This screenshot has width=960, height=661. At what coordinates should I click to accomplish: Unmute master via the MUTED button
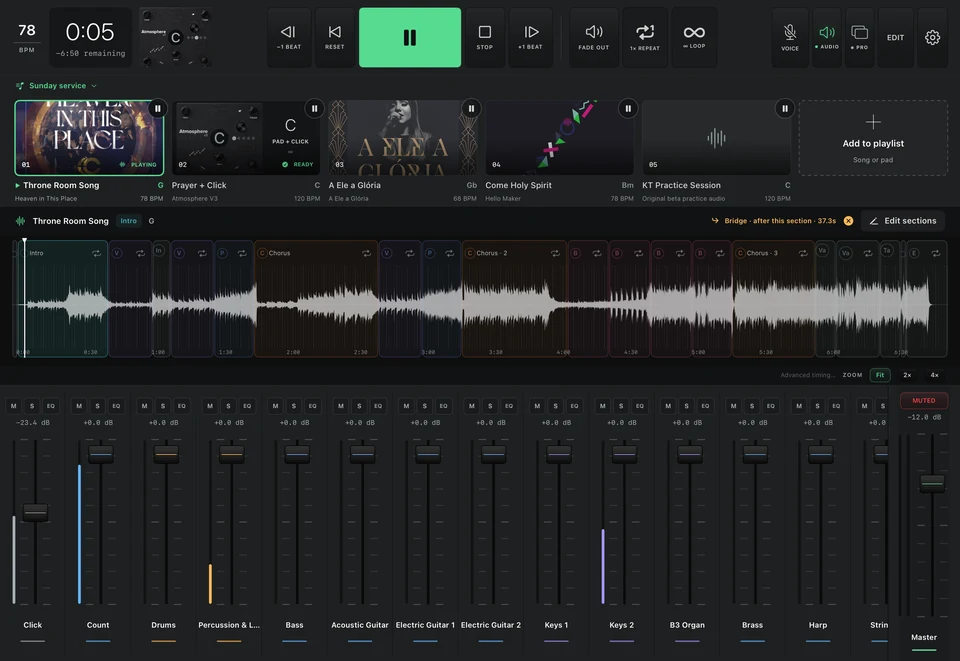coord(924,400)
